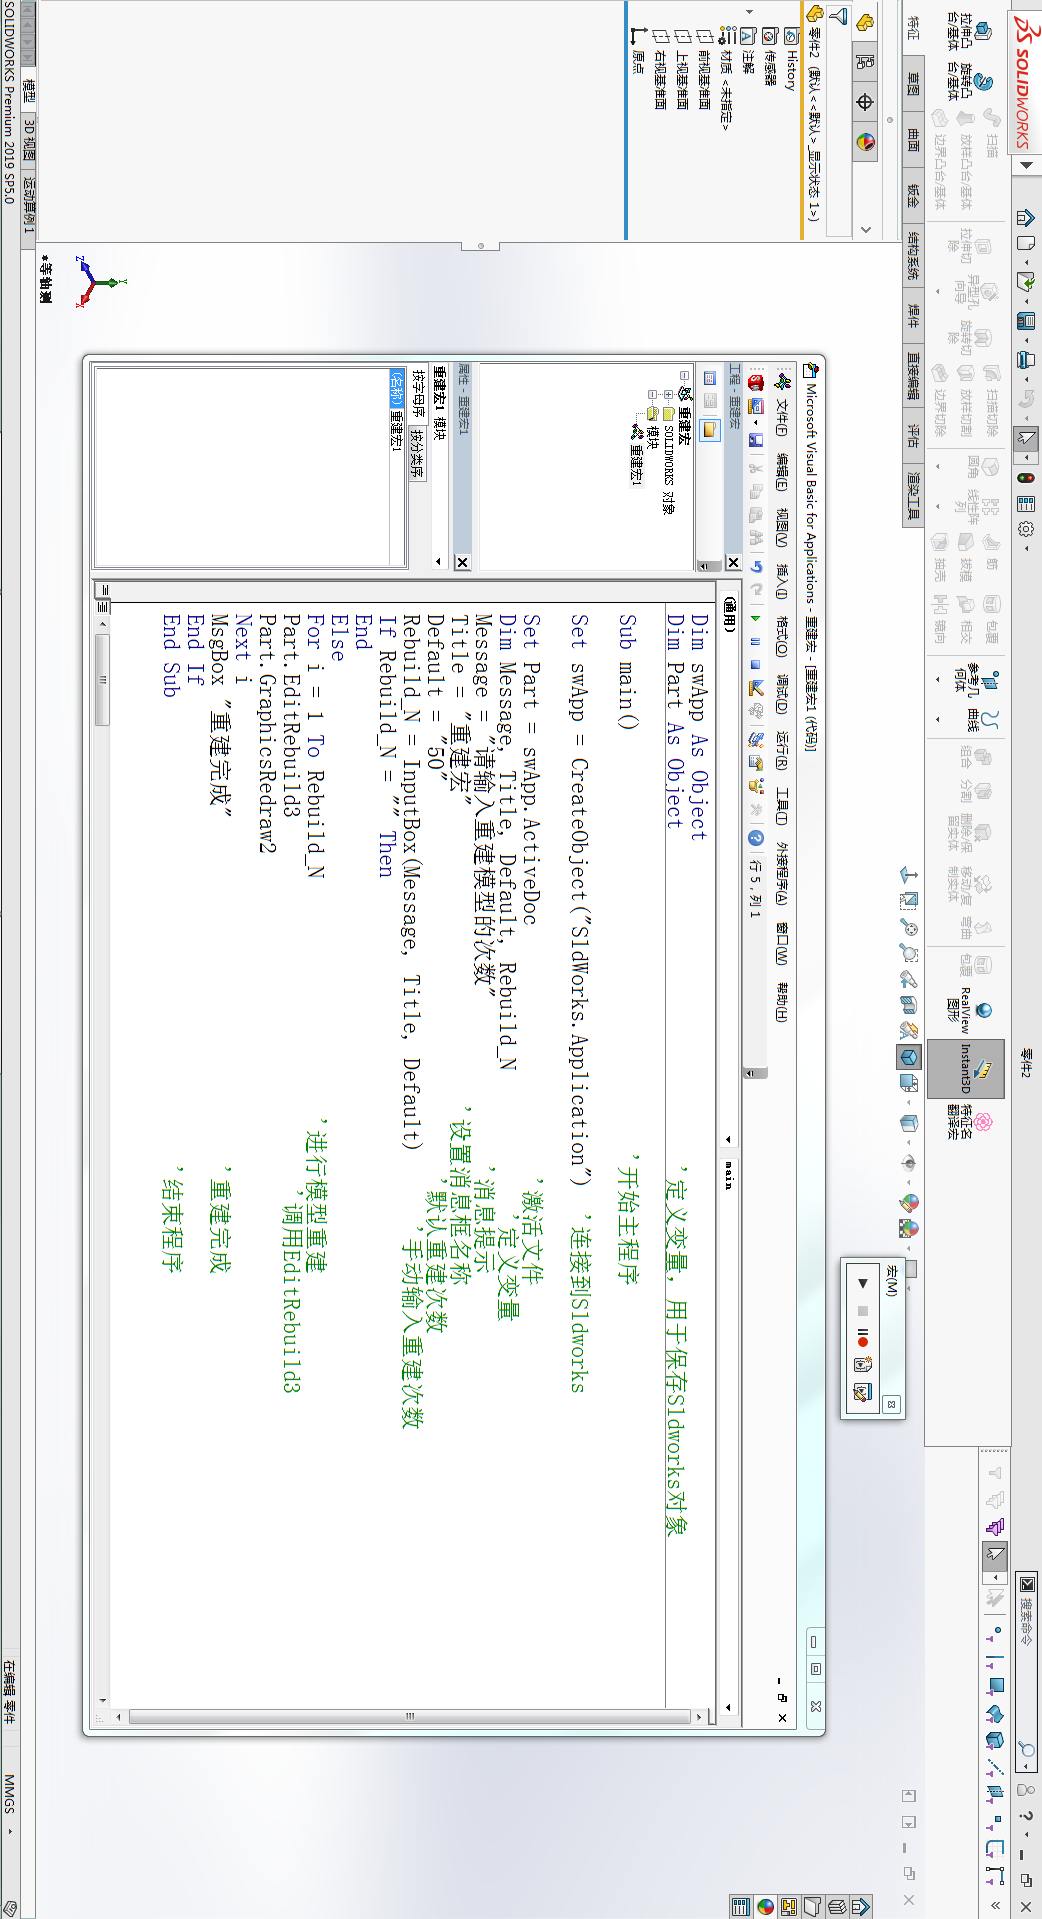
Task: Click New document icon in SolidWorks toolbar
Action: (x=1025, y=243)
